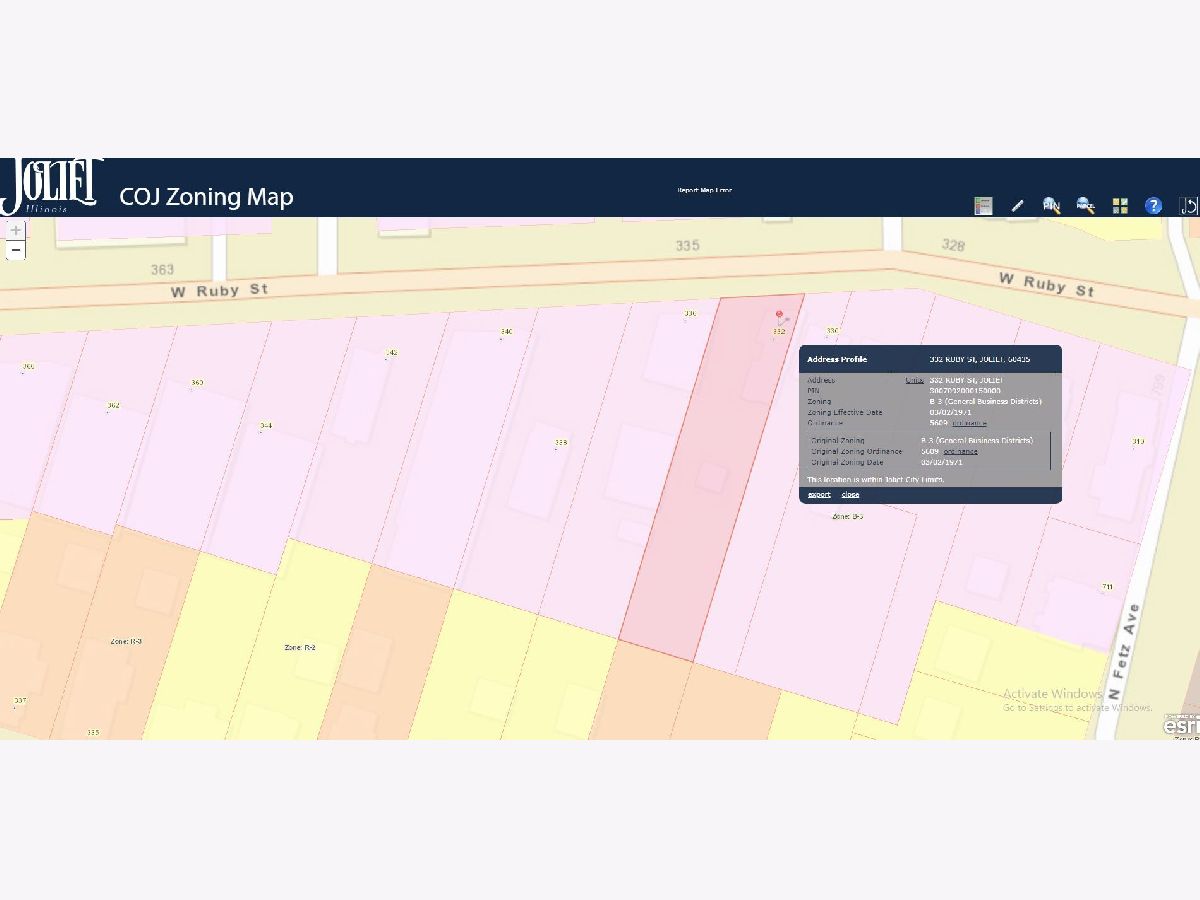The image size is (1200, 900).
Task: Click the export link in Address Profile
Action: pos(819,495)
